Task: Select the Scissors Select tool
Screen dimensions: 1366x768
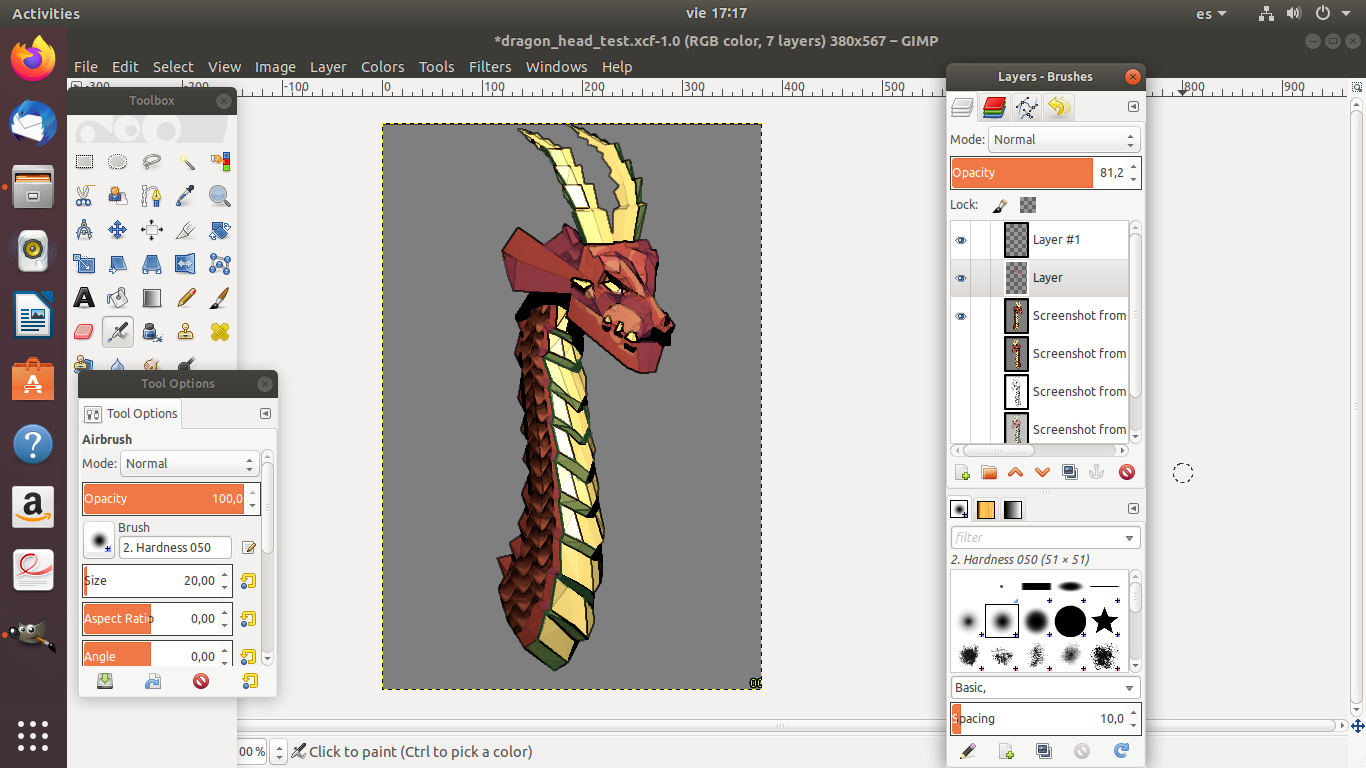Action: 84,195
